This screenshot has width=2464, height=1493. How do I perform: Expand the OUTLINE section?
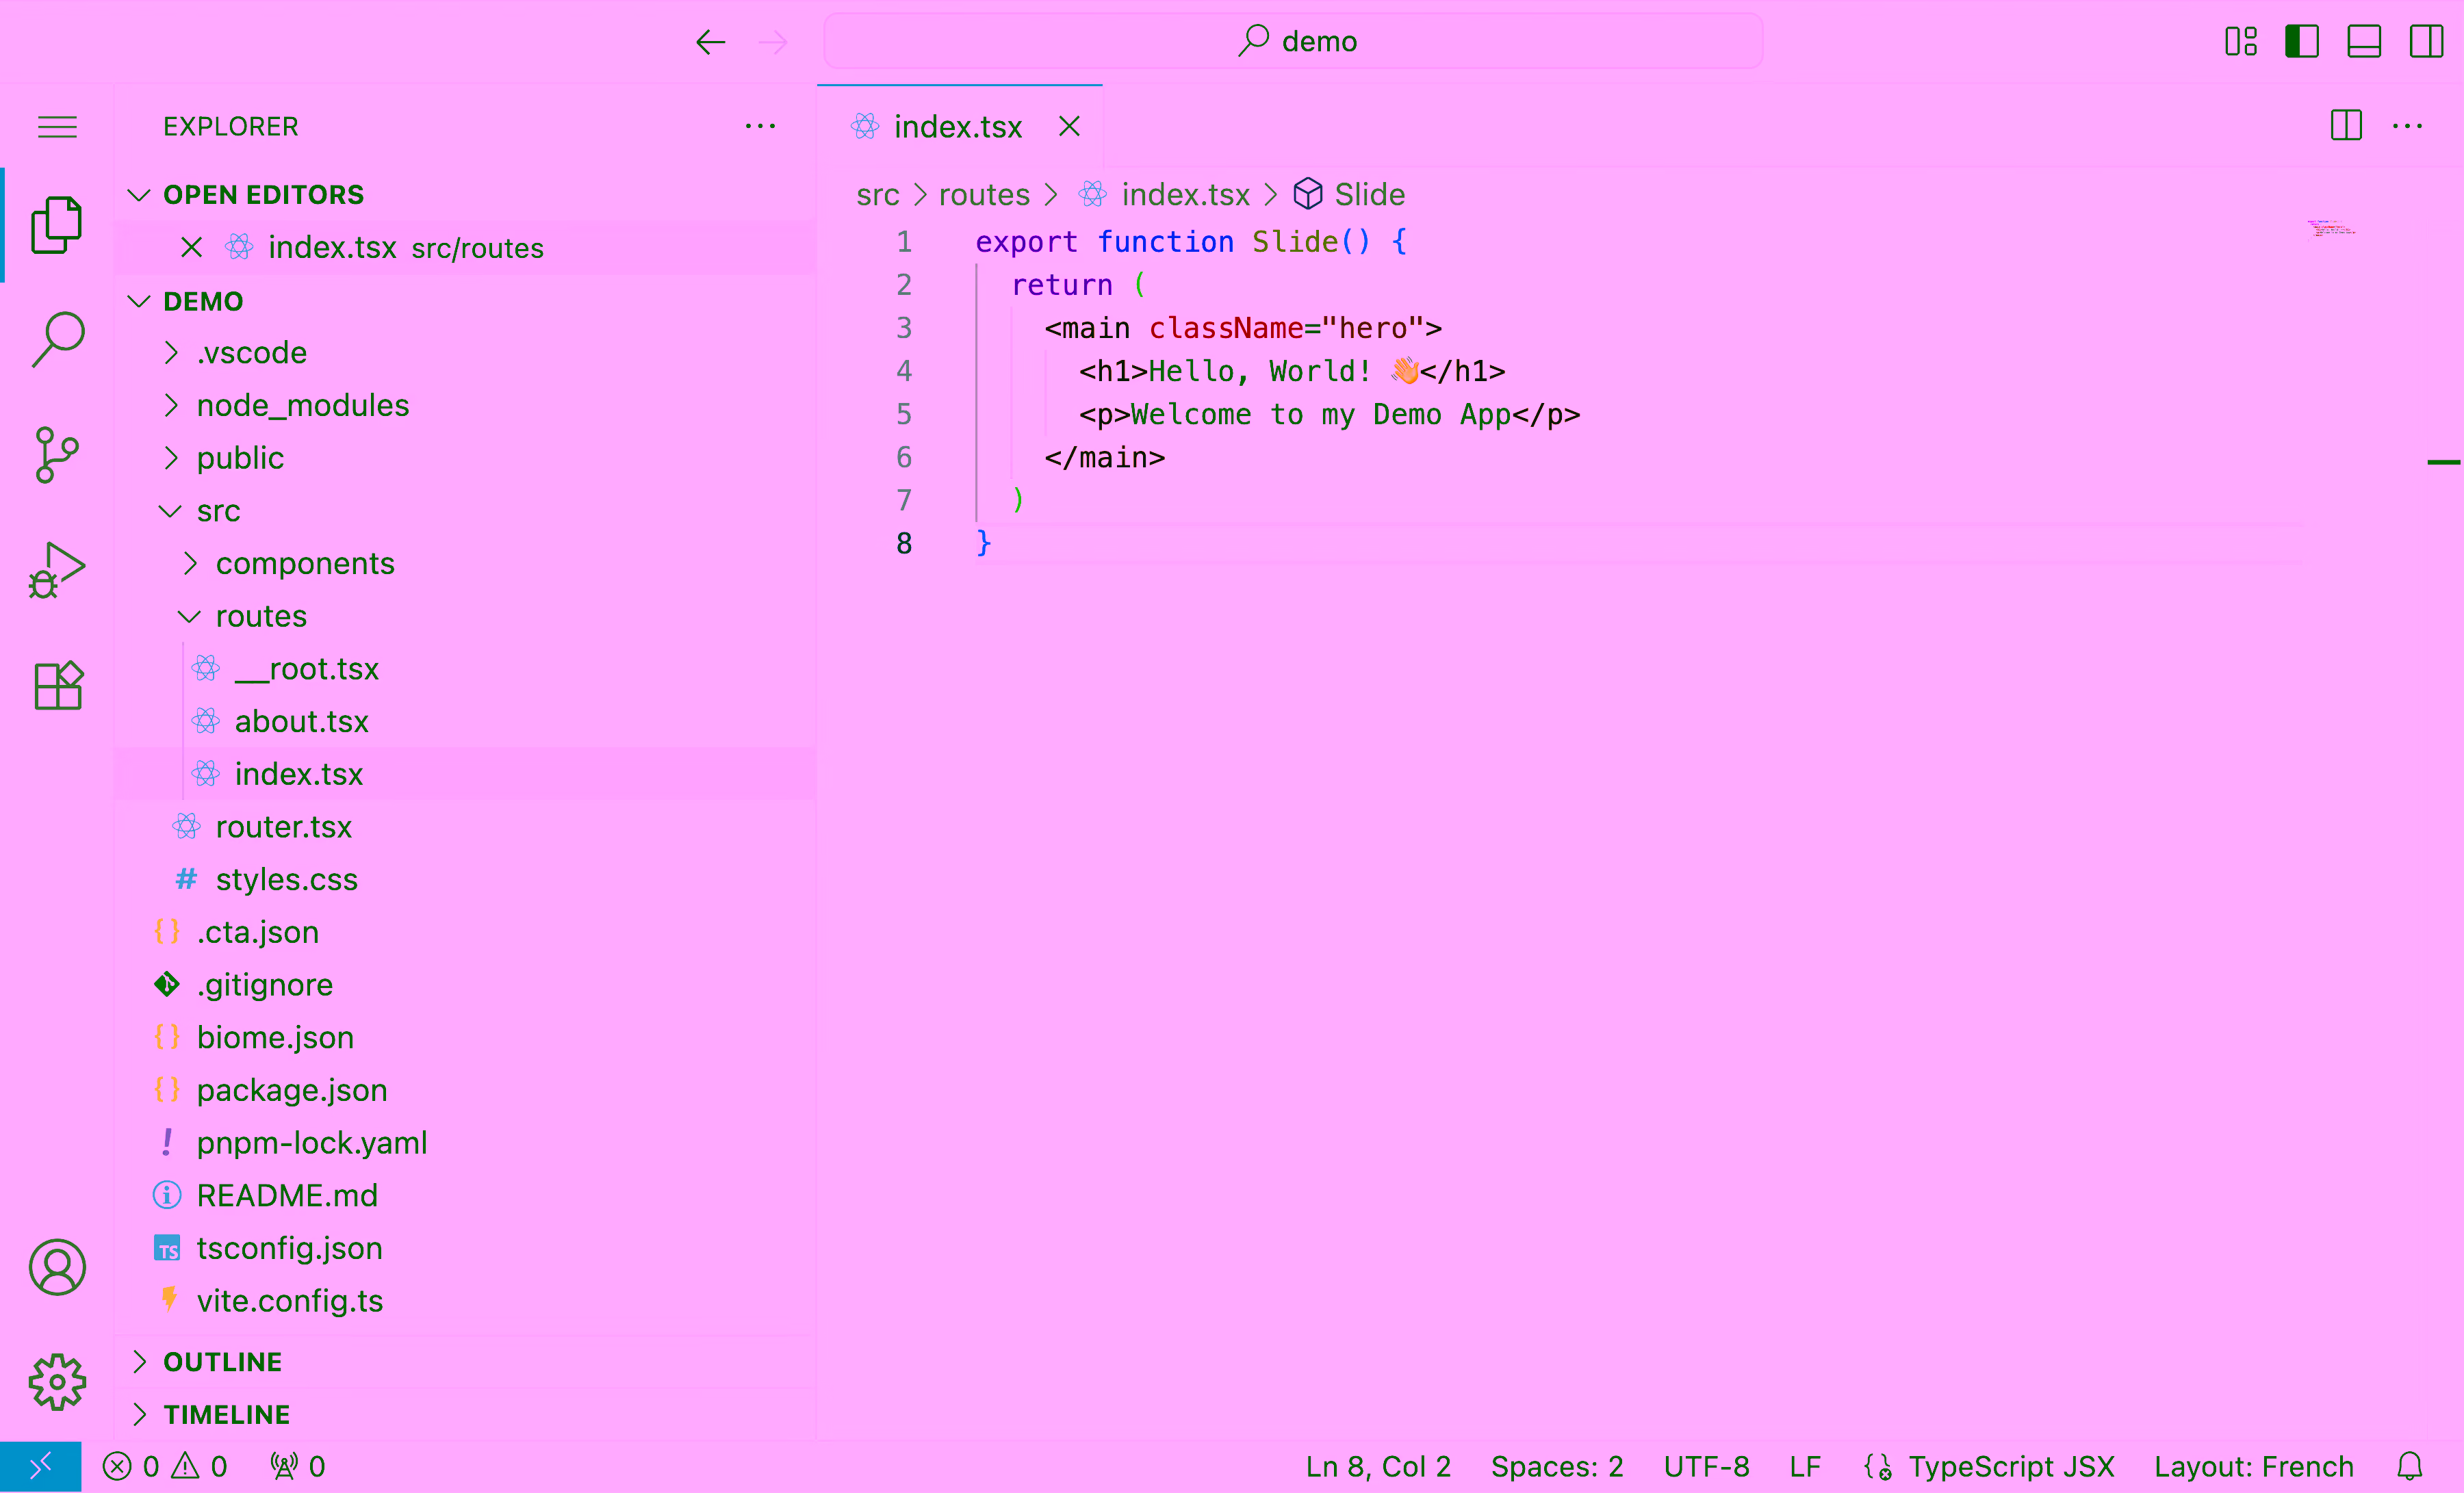(x=222, y=1362)
